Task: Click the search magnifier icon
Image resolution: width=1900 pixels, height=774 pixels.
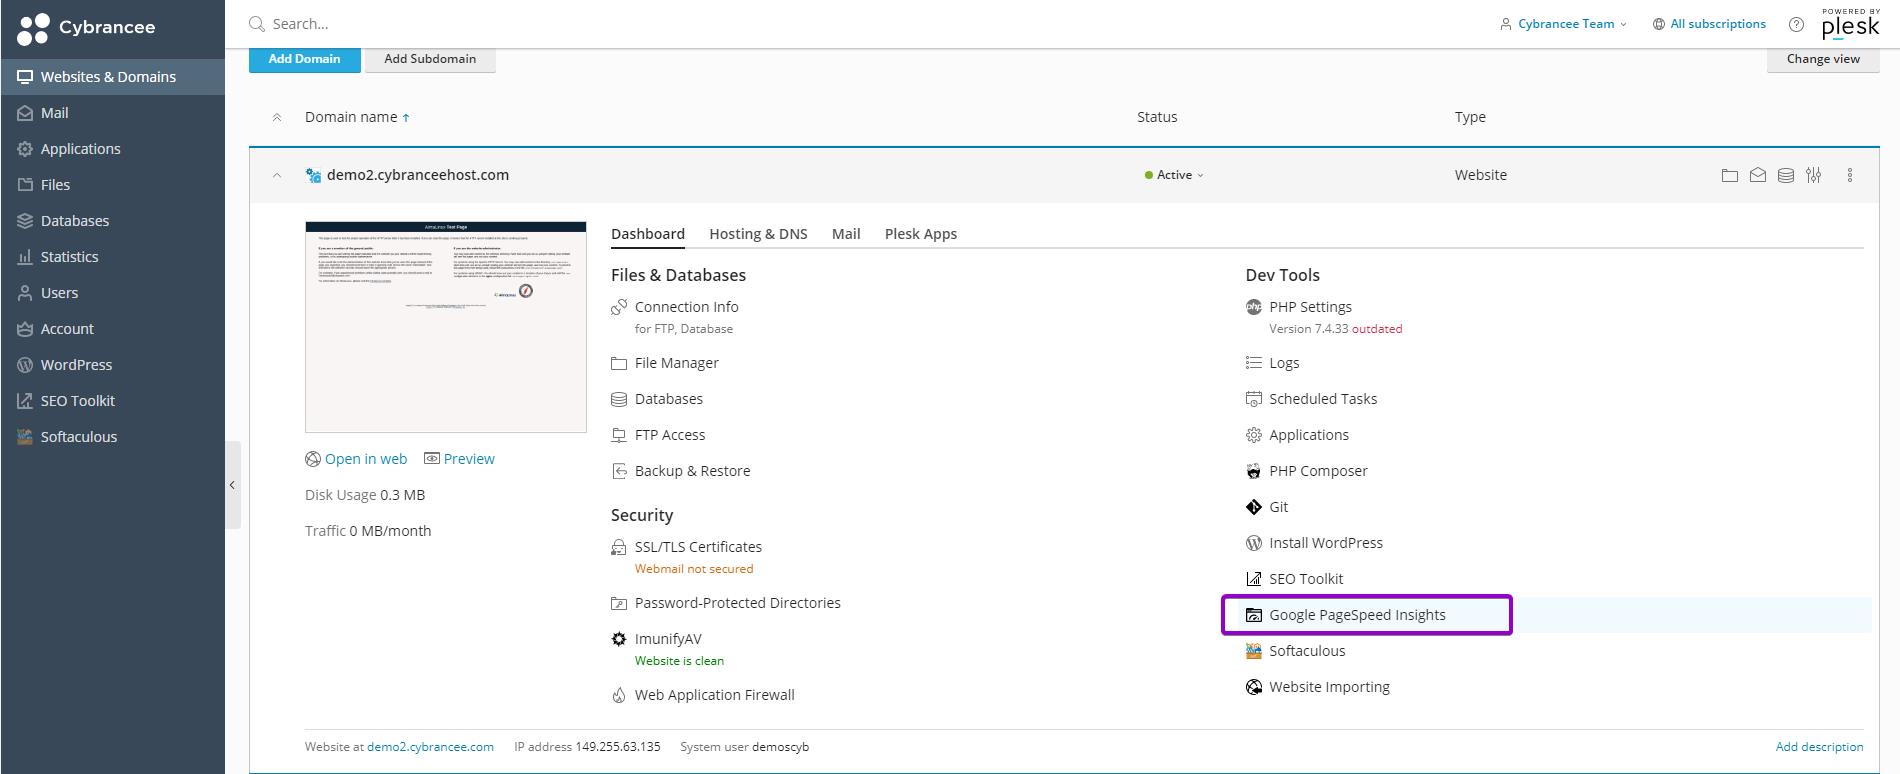Action: tap(257, 24)
